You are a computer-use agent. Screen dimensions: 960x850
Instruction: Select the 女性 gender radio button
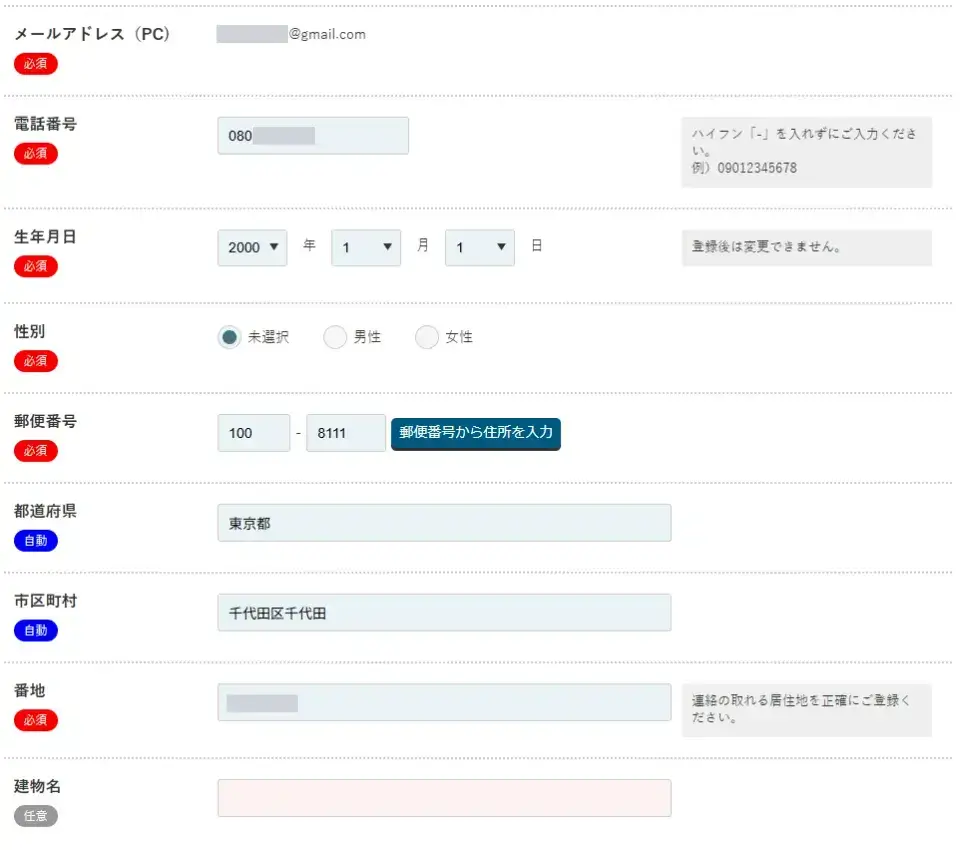428,337
